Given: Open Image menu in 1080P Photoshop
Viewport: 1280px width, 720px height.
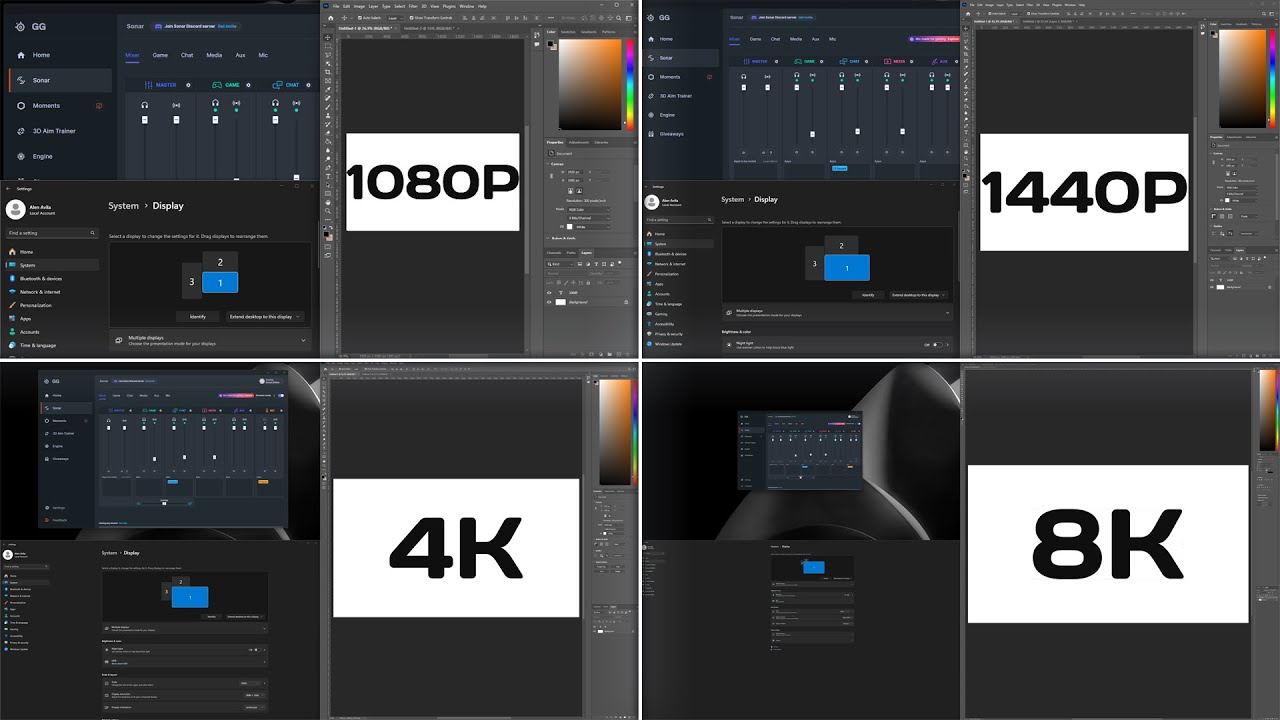Looking at the screenshot, I should 359,6.
